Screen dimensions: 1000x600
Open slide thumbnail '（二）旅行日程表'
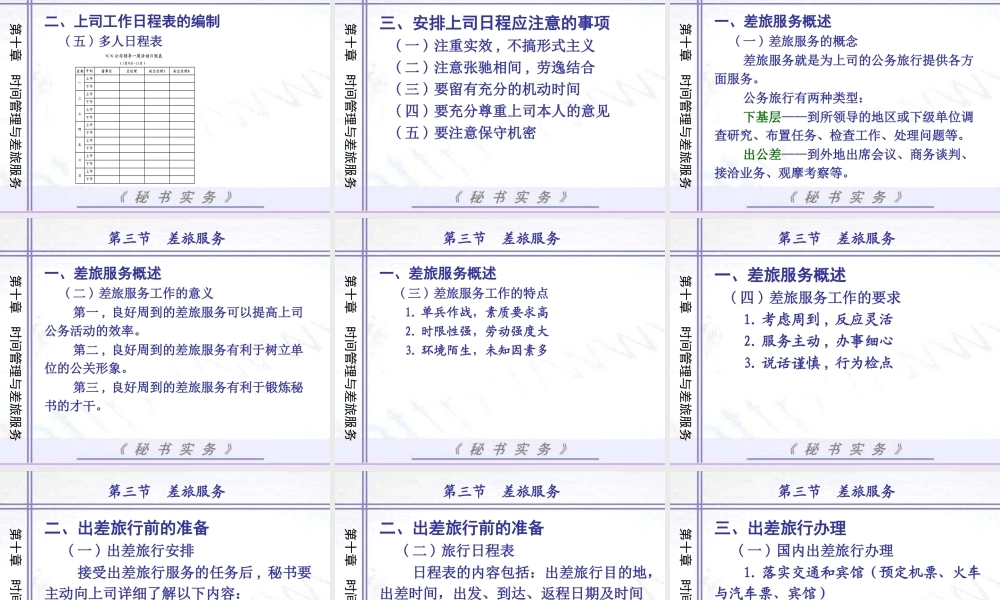(x=500, y=535)
